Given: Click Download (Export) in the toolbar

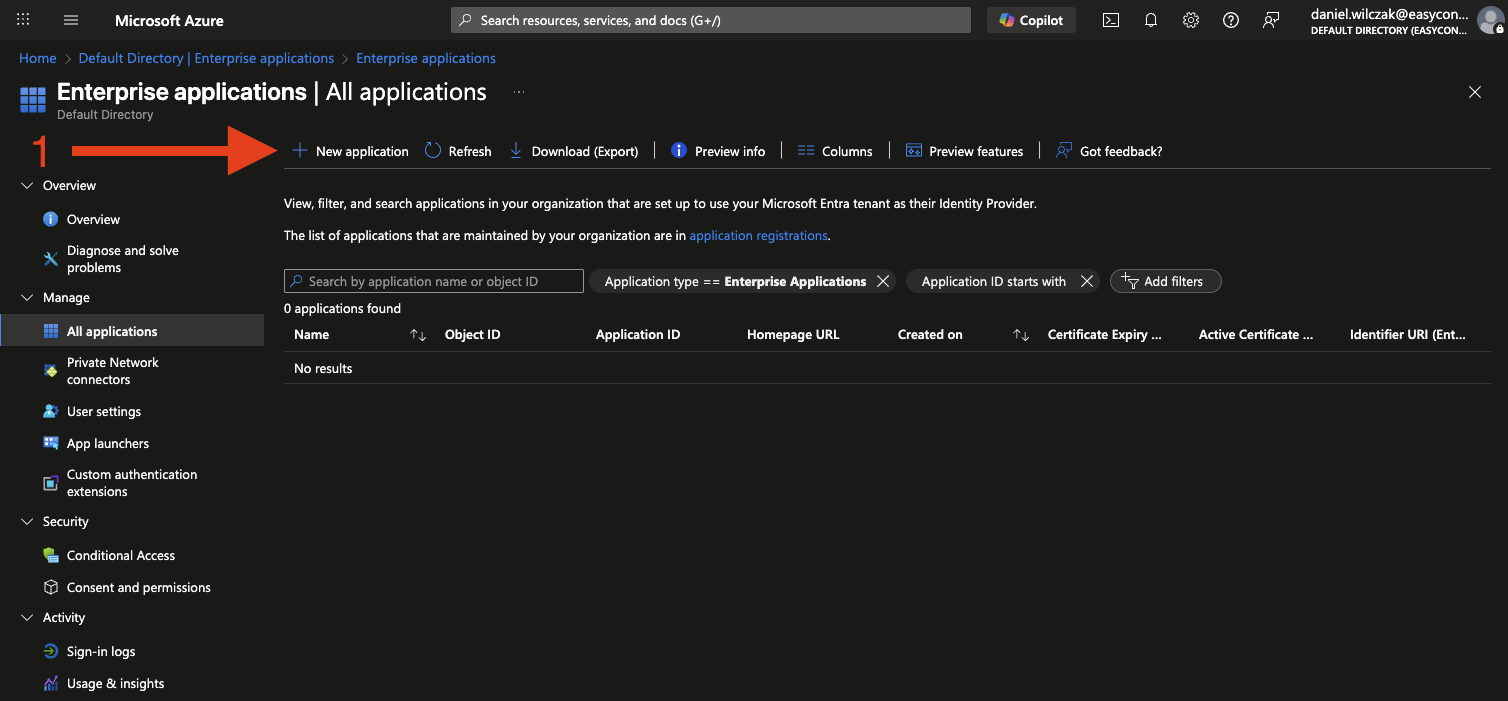Looking at the screenshot, I should coord(574,151).
